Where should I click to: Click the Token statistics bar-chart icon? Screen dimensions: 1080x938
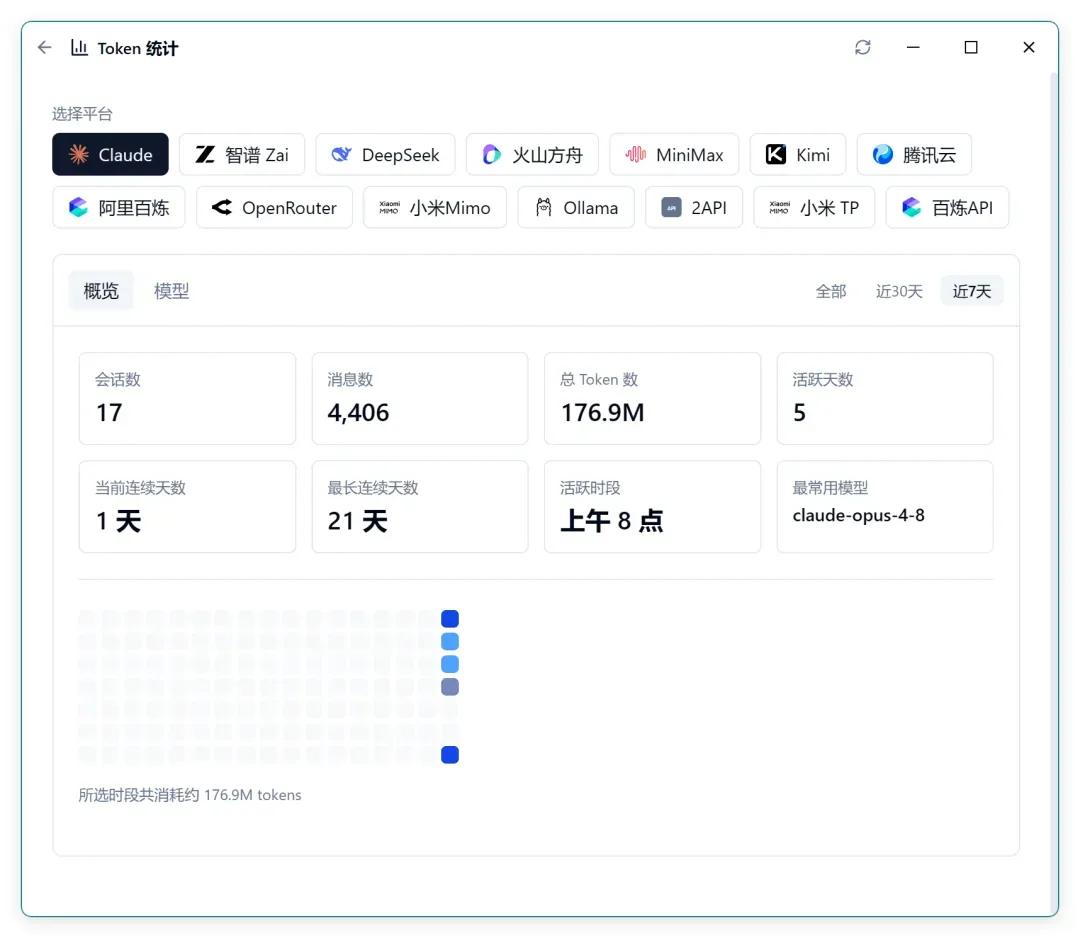(x=79, y=48)
